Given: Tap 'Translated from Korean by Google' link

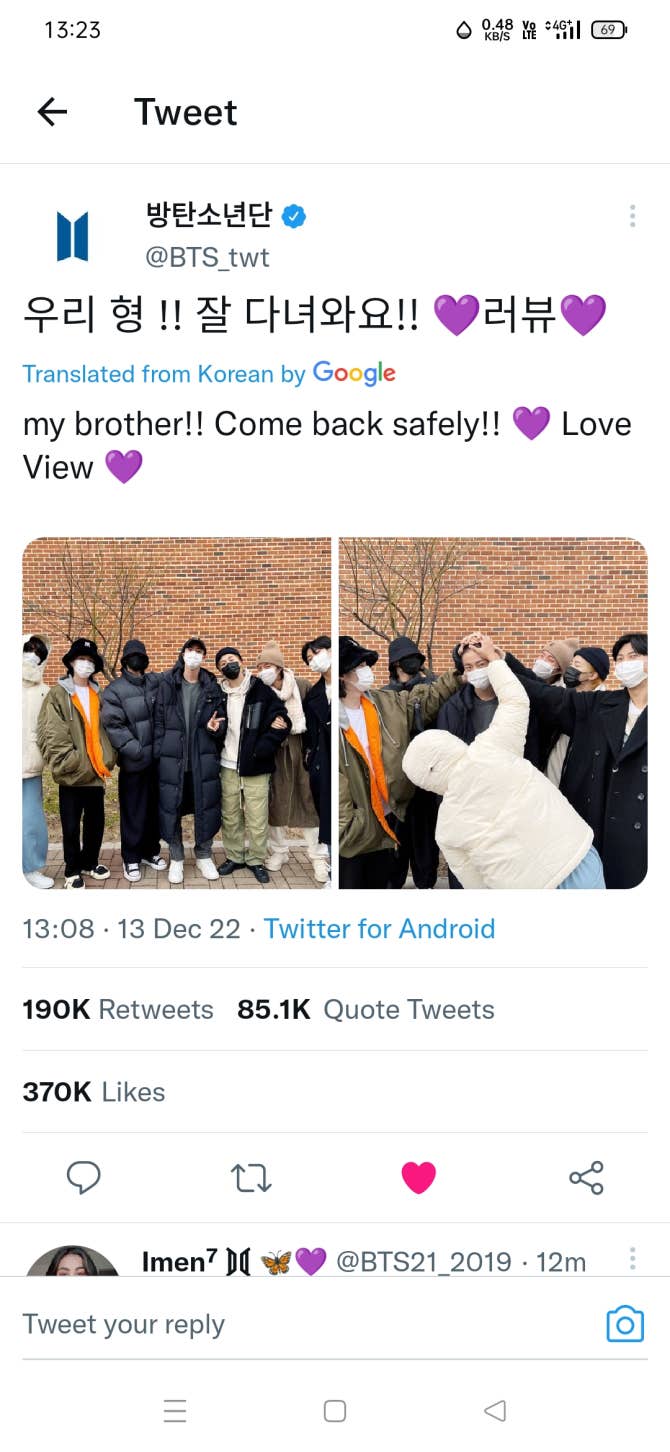Looking at the screenshot, I should point(209,374).
